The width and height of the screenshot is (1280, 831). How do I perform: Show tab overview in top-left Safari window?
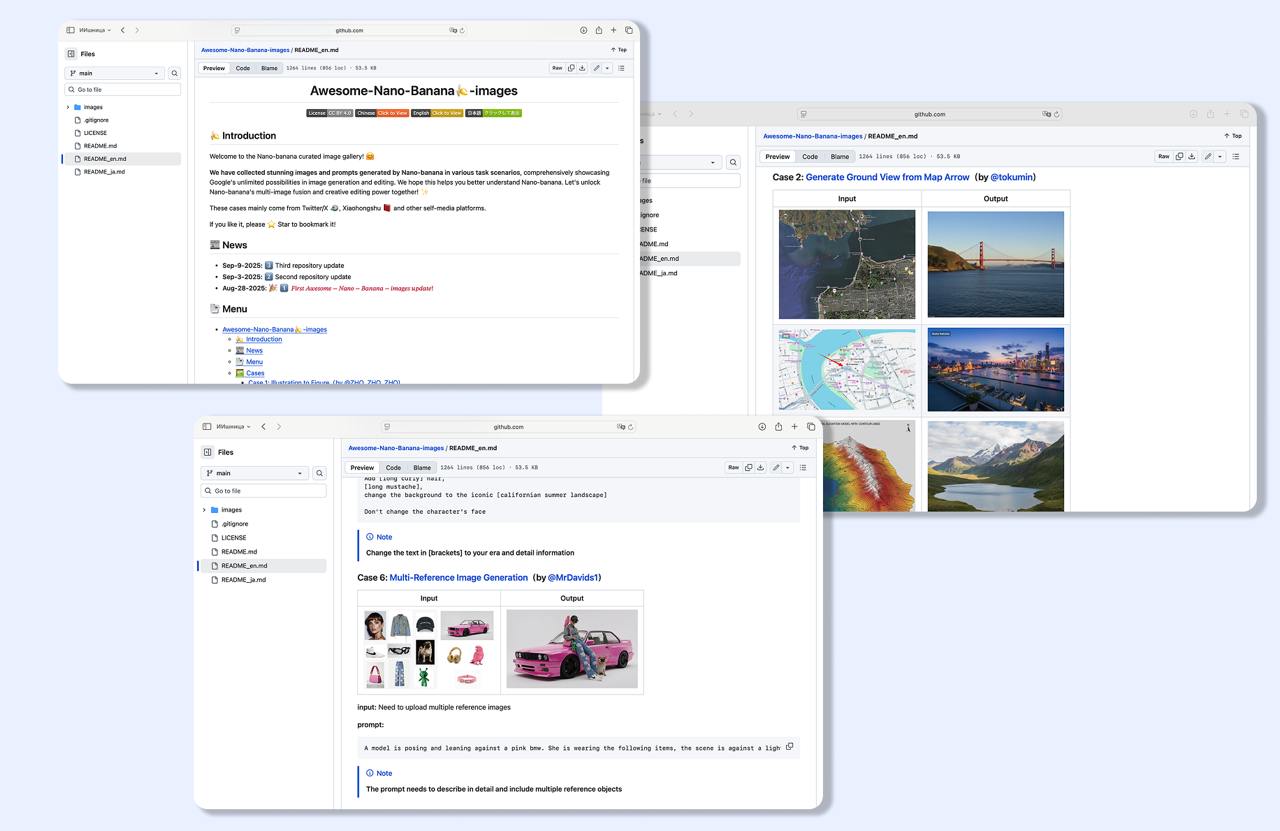(x=629, y=30)
